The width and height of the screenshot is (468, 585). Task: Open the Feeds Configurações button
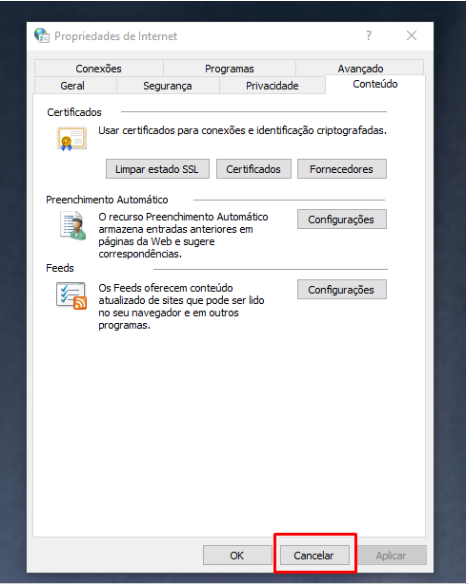tap(341, 290)
